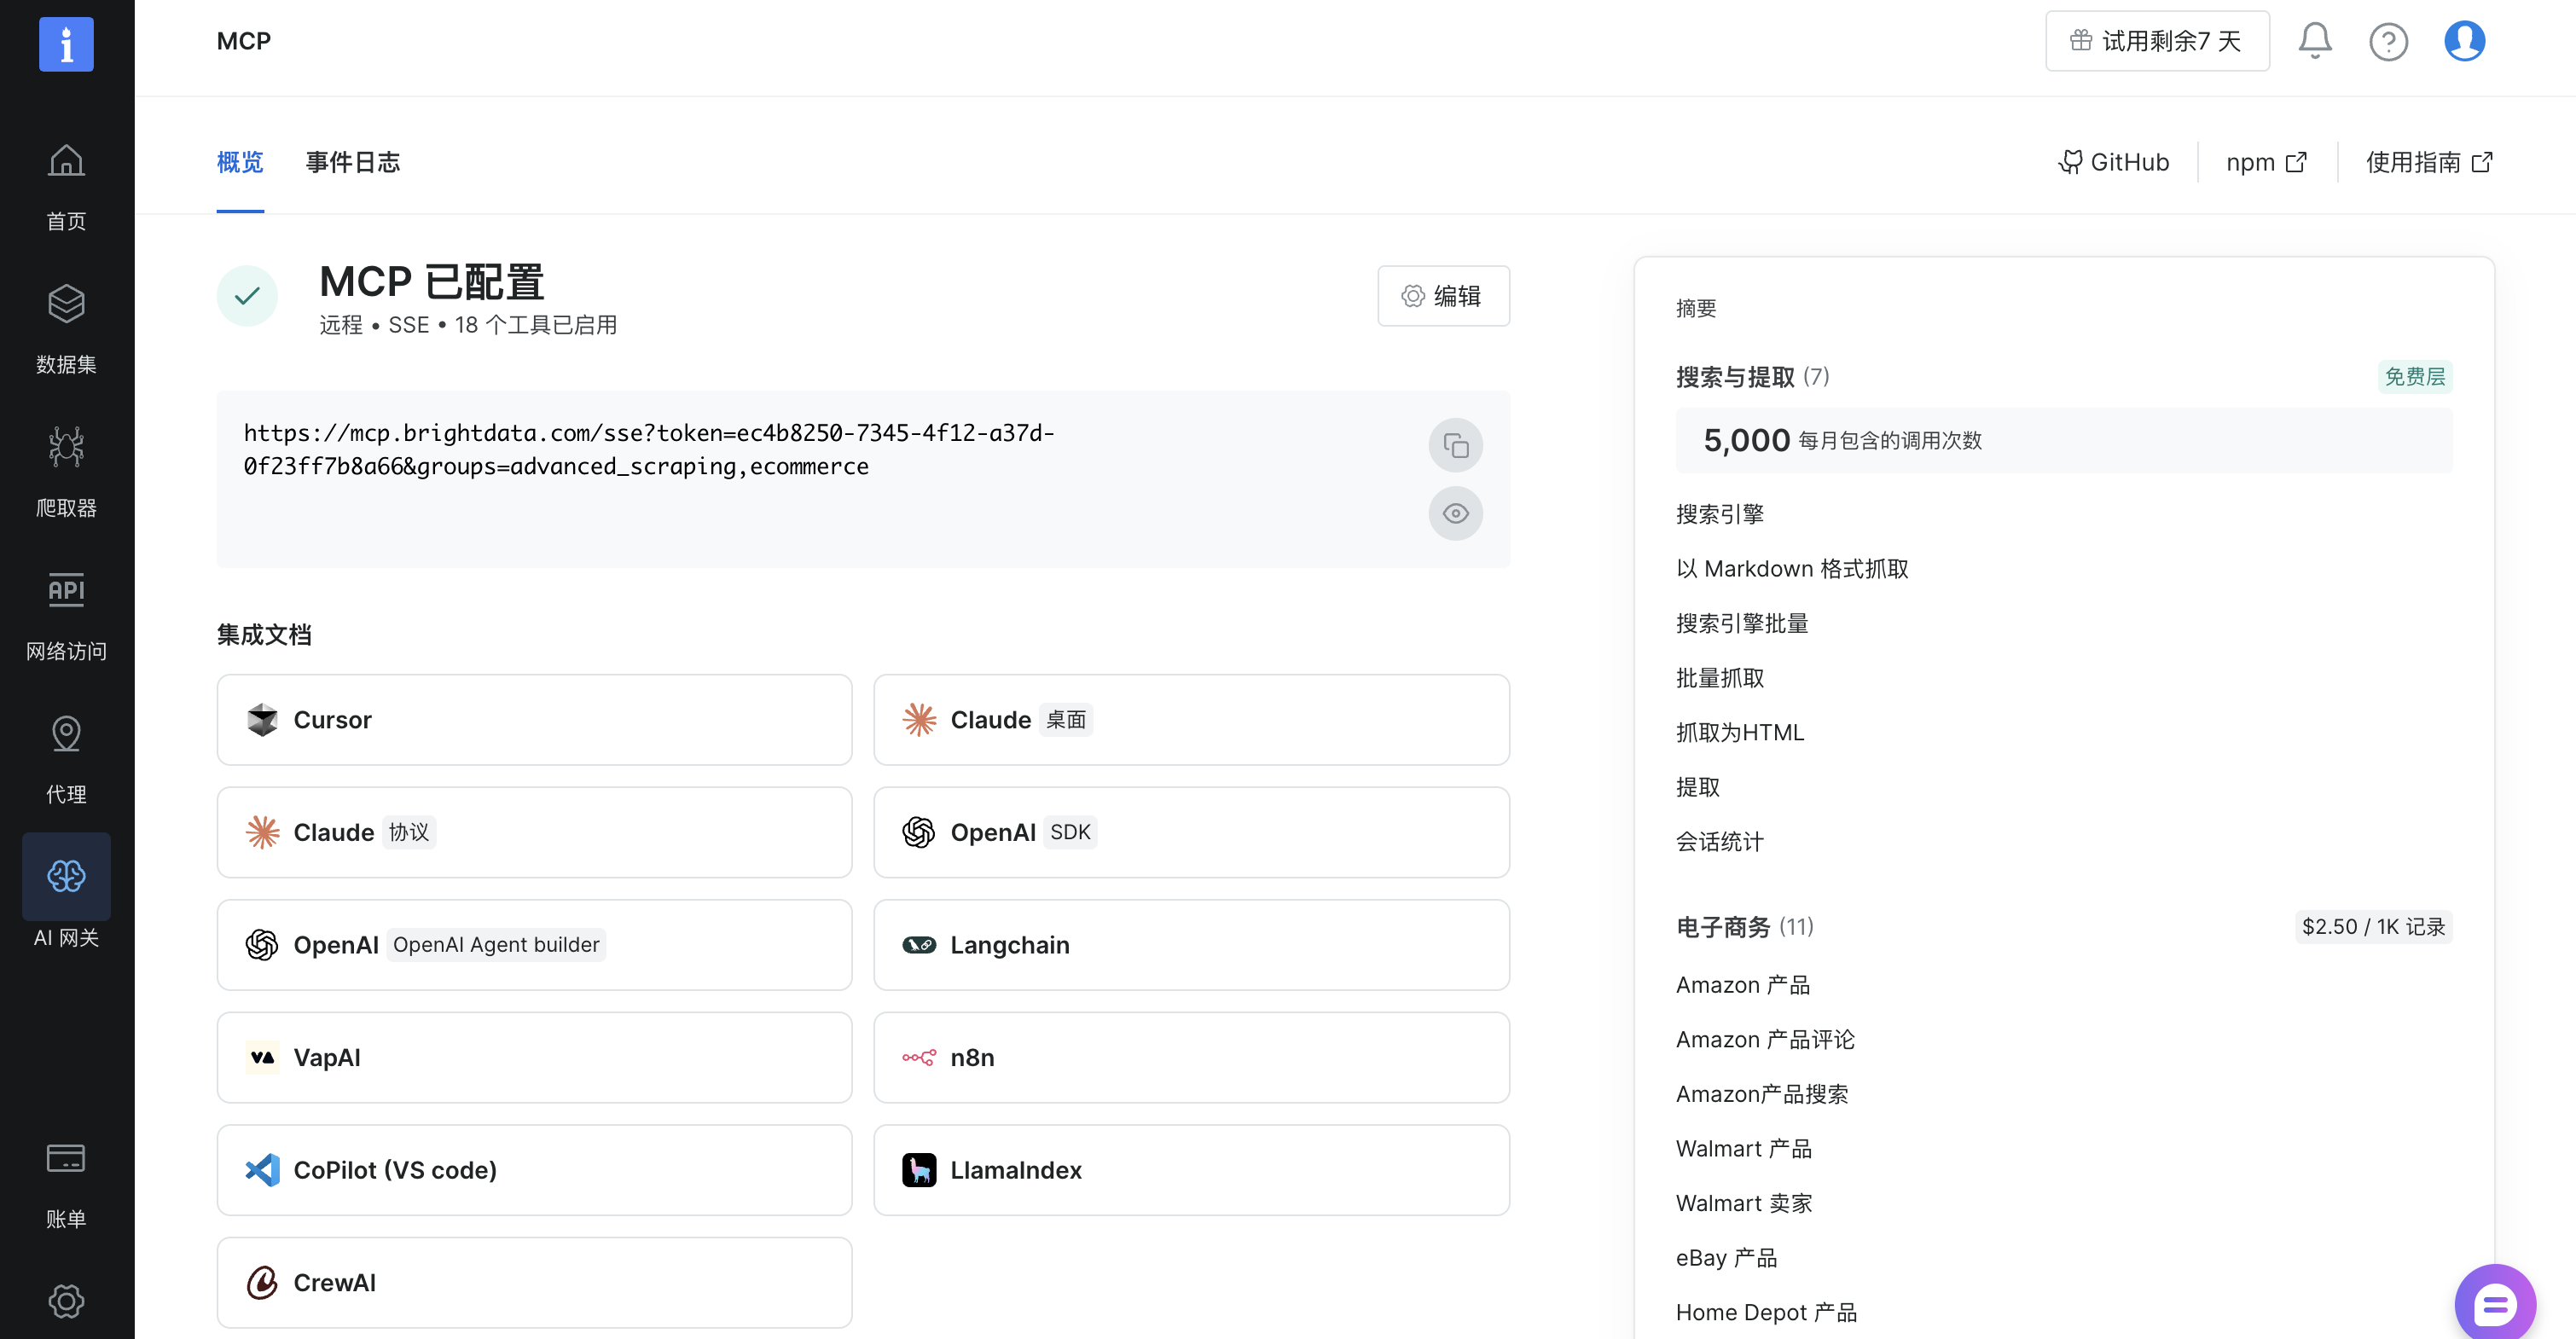The width and height of the screenshot is (2576, 1339).
Task: Open the notifications bell
Action: 2314,41
